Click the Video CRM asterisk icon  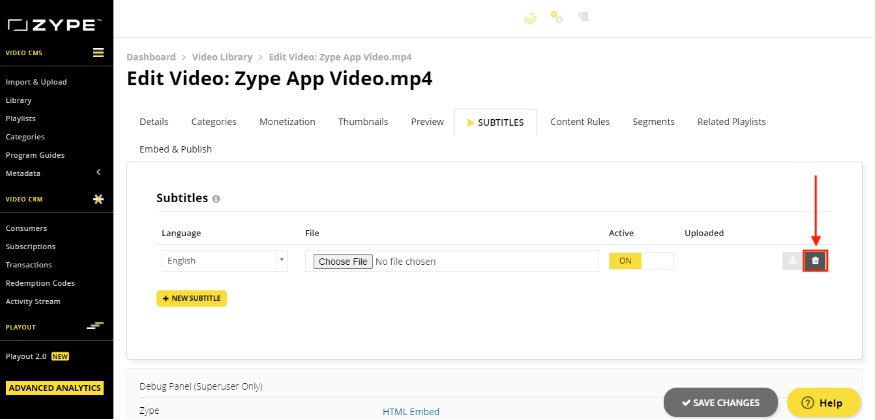click(98, 199)
